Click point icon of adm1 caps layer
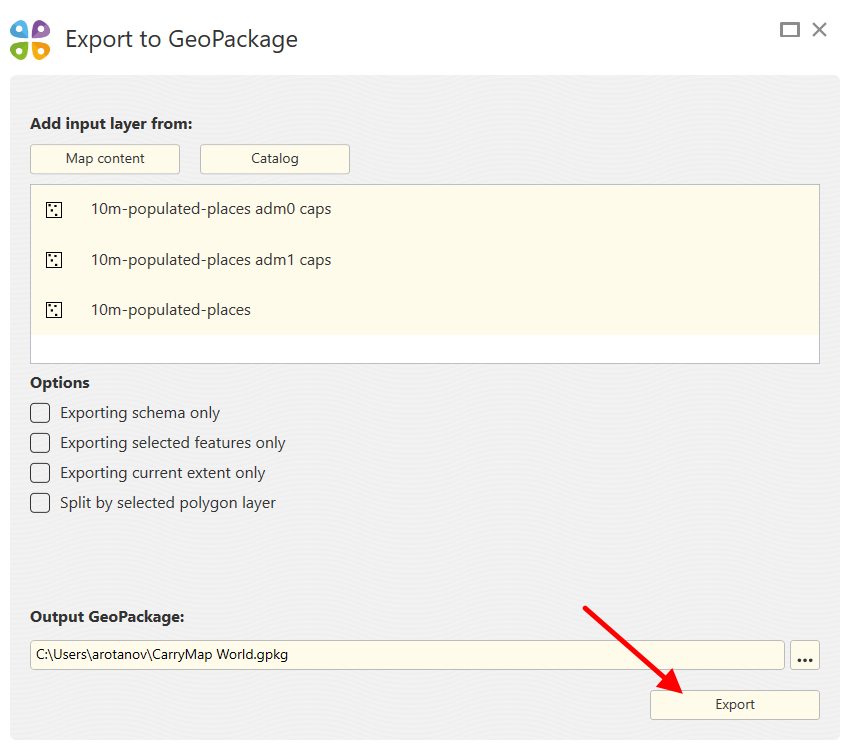The height and width of the screenshot is (750, 850). coord(54,260)
